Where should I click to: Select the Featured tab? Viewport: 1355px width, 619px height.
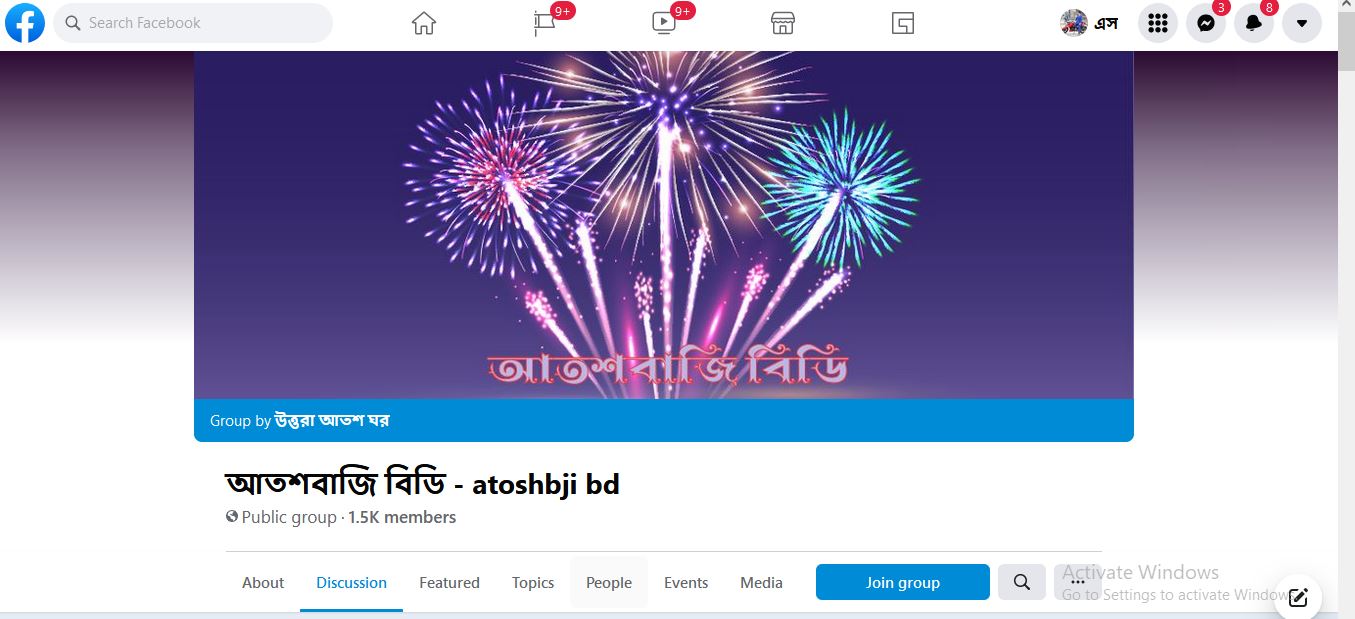pos(449,582)
